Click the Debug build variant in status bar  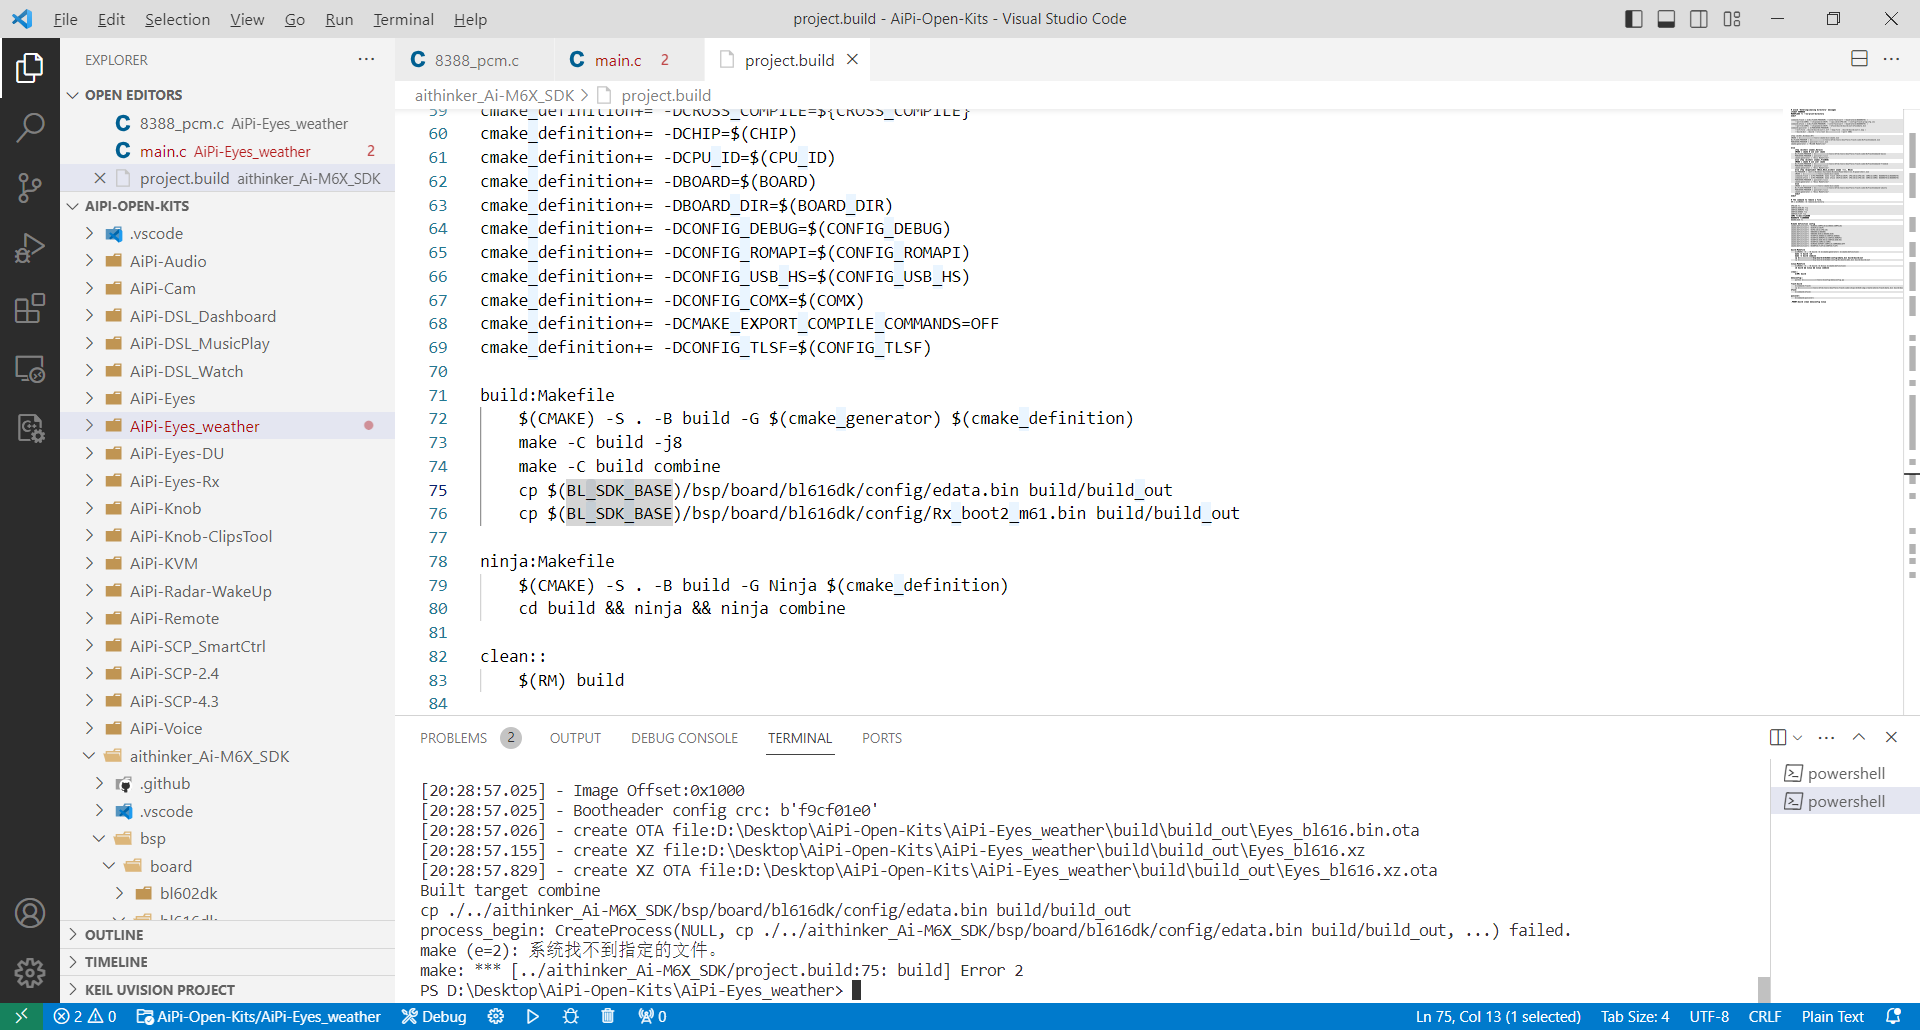434,1016
